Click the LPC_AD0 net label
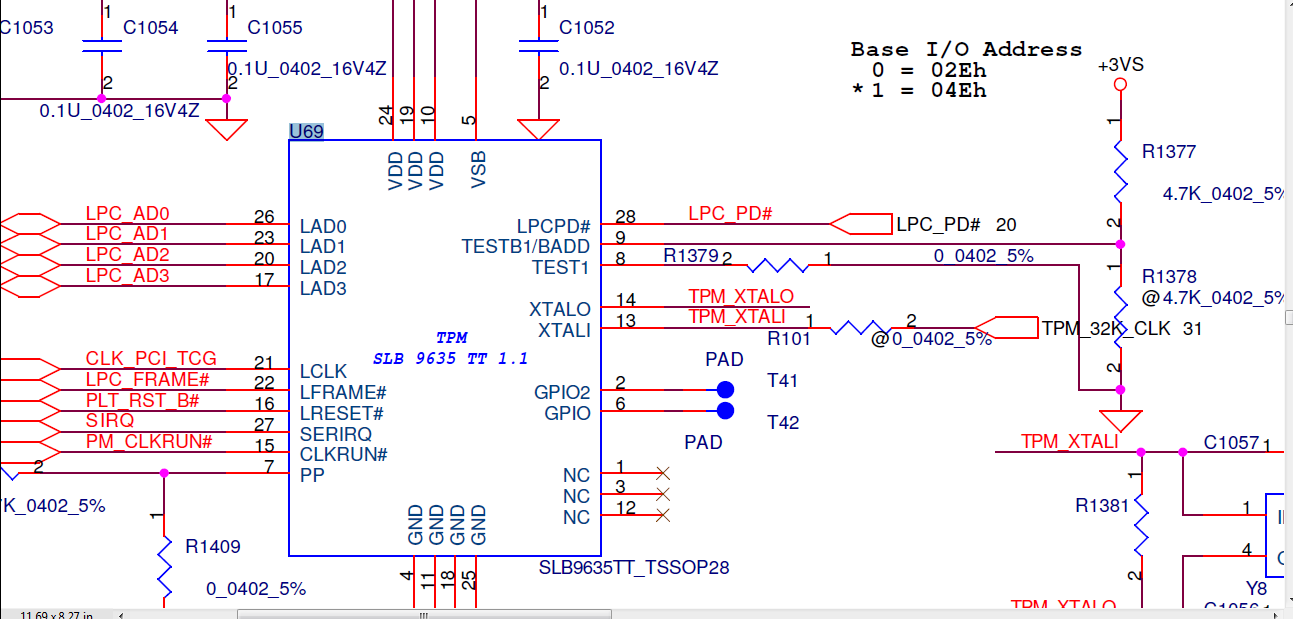The image size is (1293, 619). tap(127, 213)
